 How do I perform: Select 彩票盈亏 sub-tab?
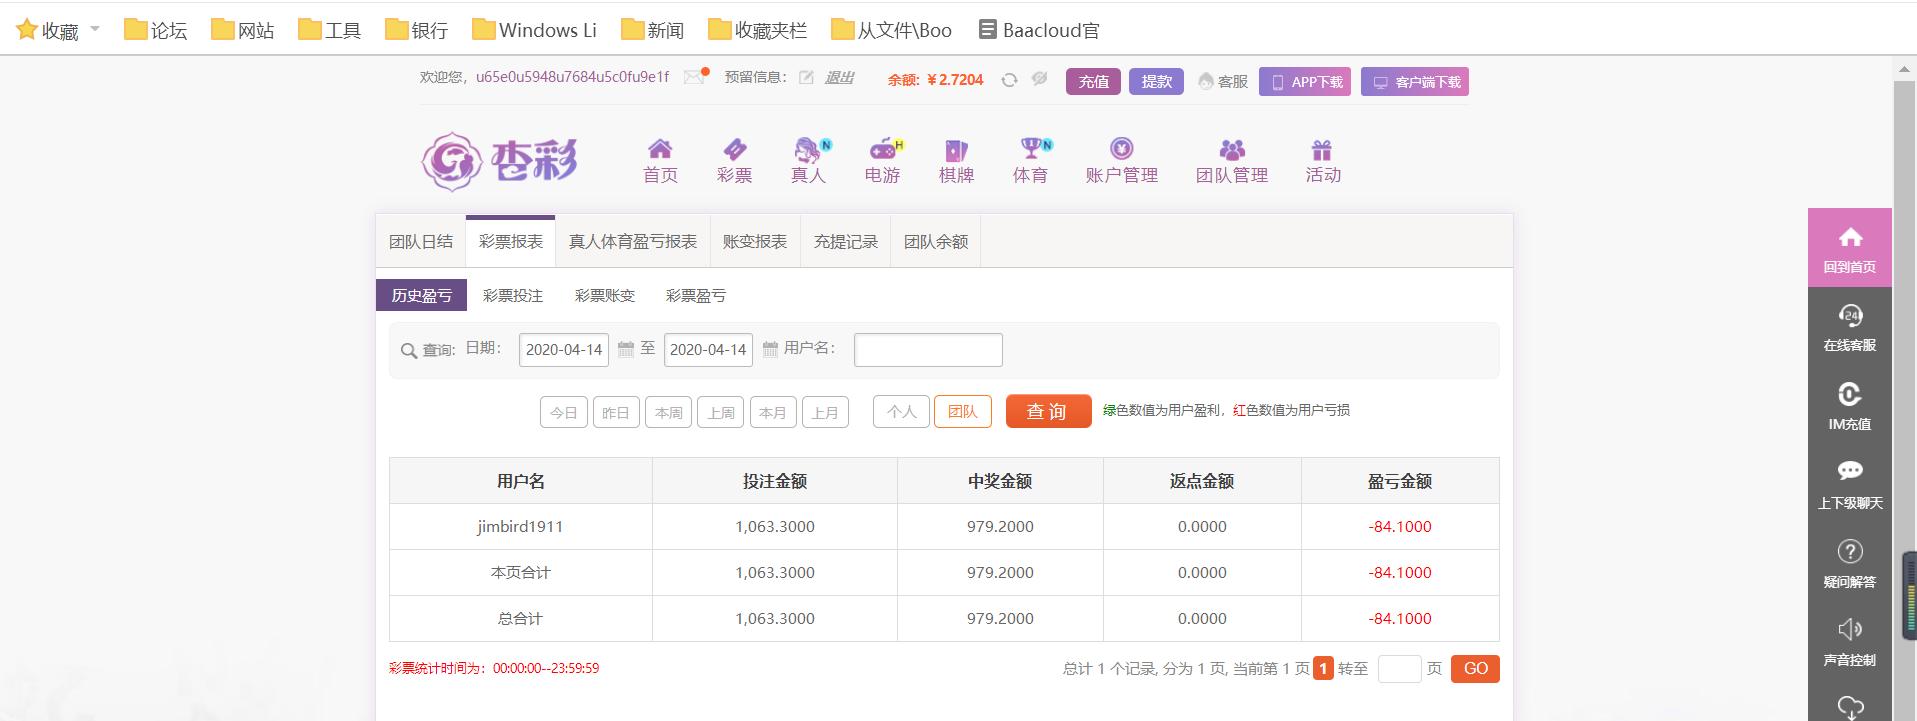(696, 295)
